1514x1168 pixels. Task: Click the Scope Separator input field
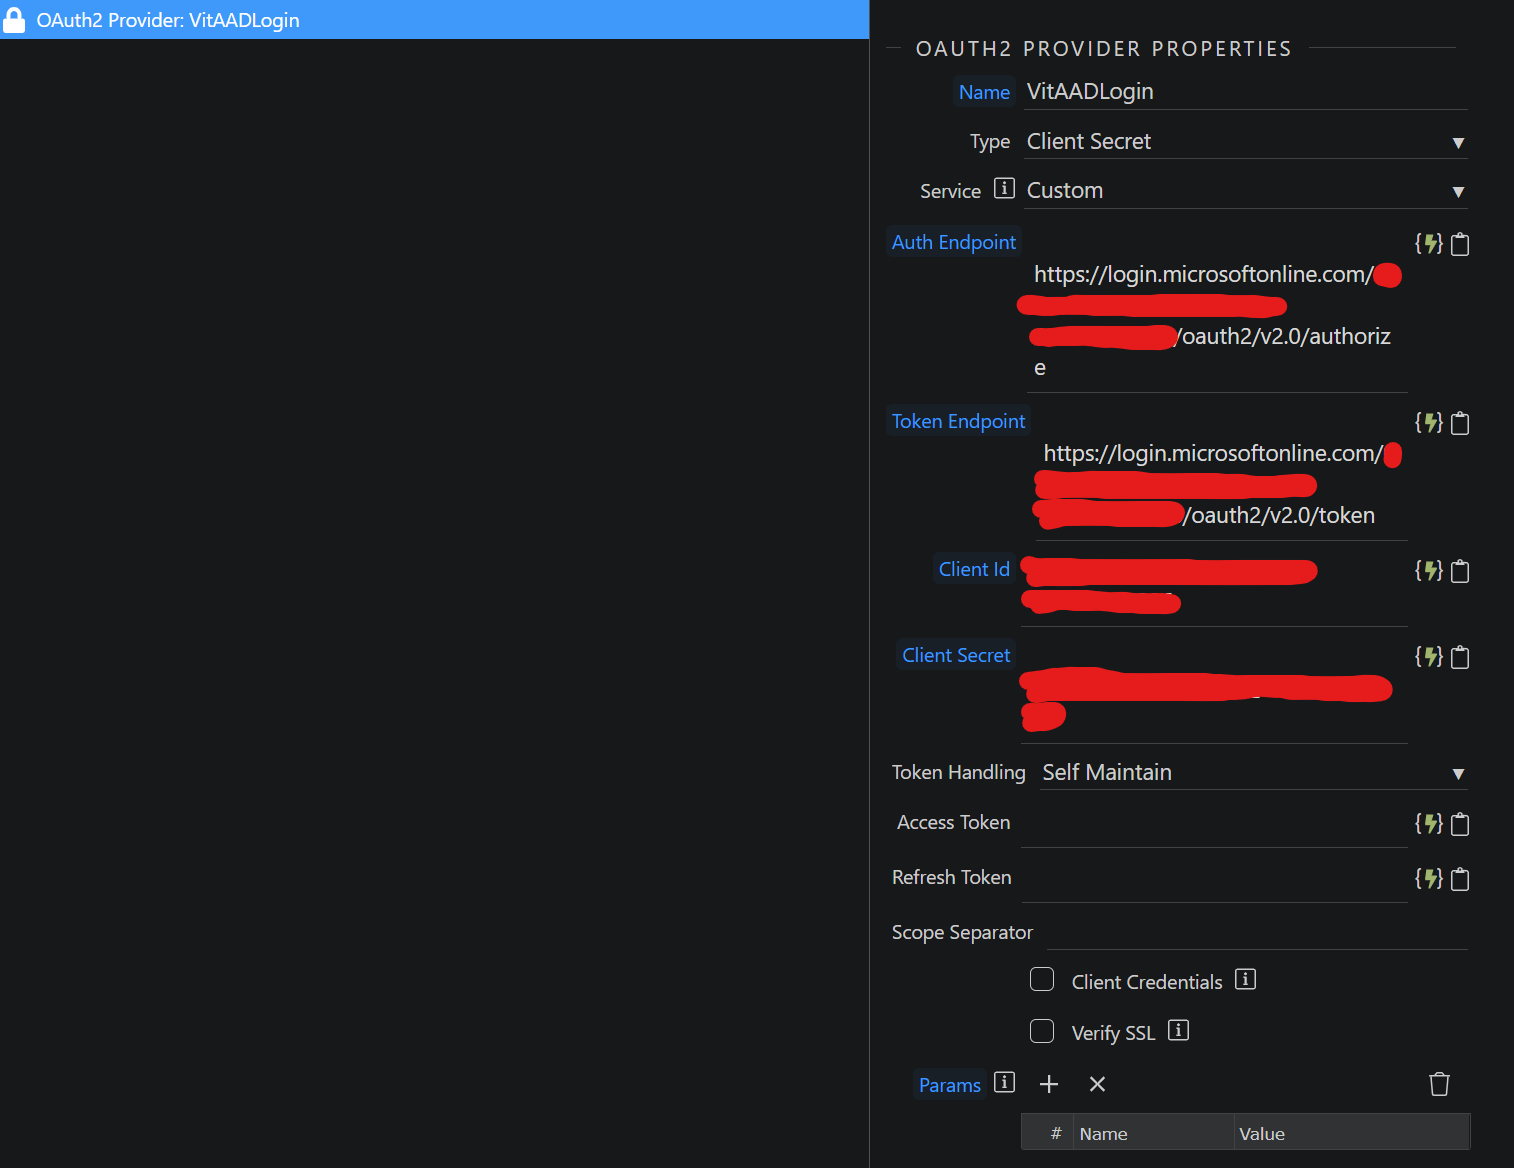(1256, 932)
